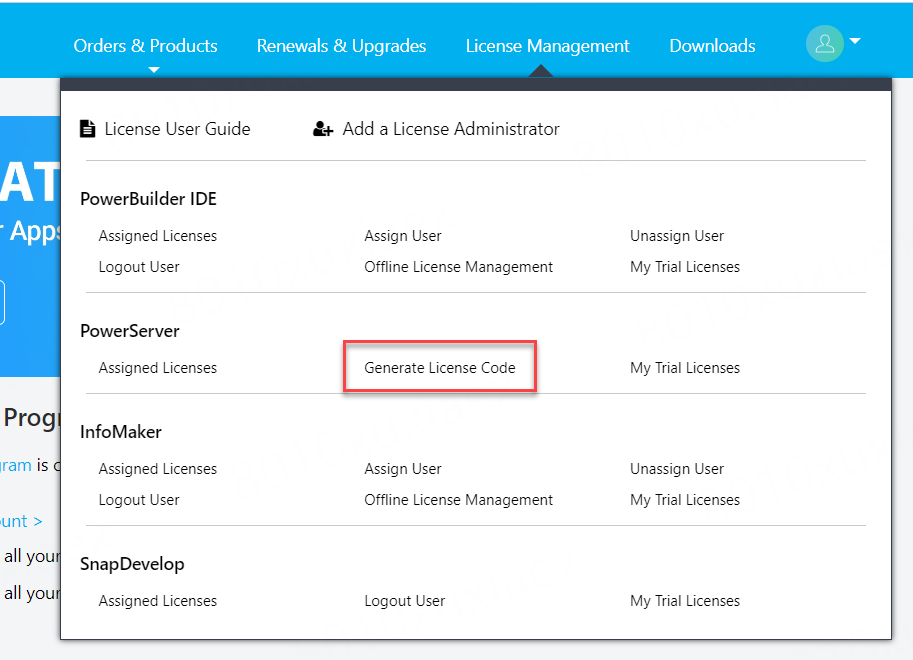The height and width of the screenshot is (660, 913).
Task: Click Logout User under InfoMaker
Action: click(139, 500)
